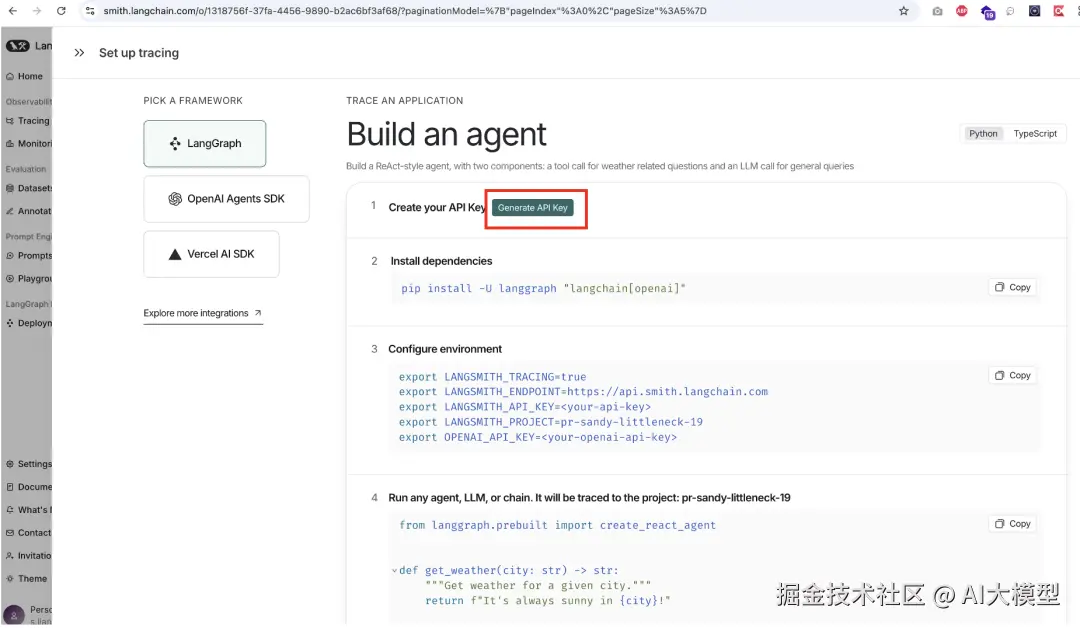
Task: Click the user avatar at sidebar bottom
Action: click(x=13, y=614)
